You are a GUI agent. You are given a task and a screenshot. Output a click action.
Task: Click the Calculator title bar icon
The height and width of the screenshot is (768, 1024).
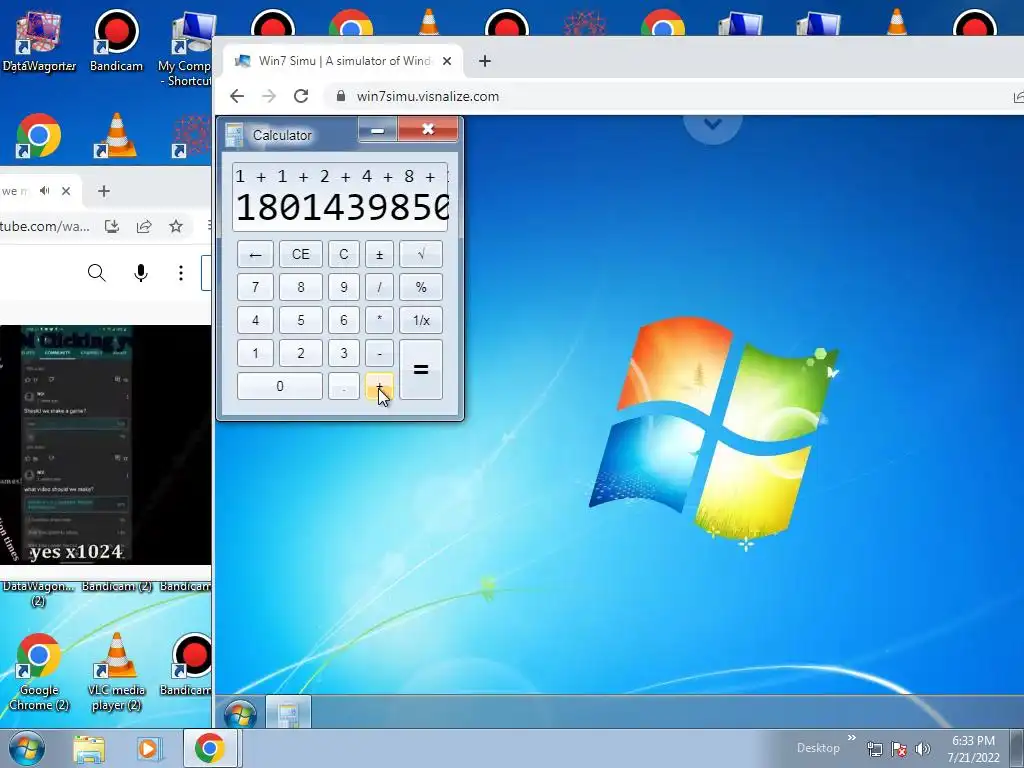[x=234, y=135]
